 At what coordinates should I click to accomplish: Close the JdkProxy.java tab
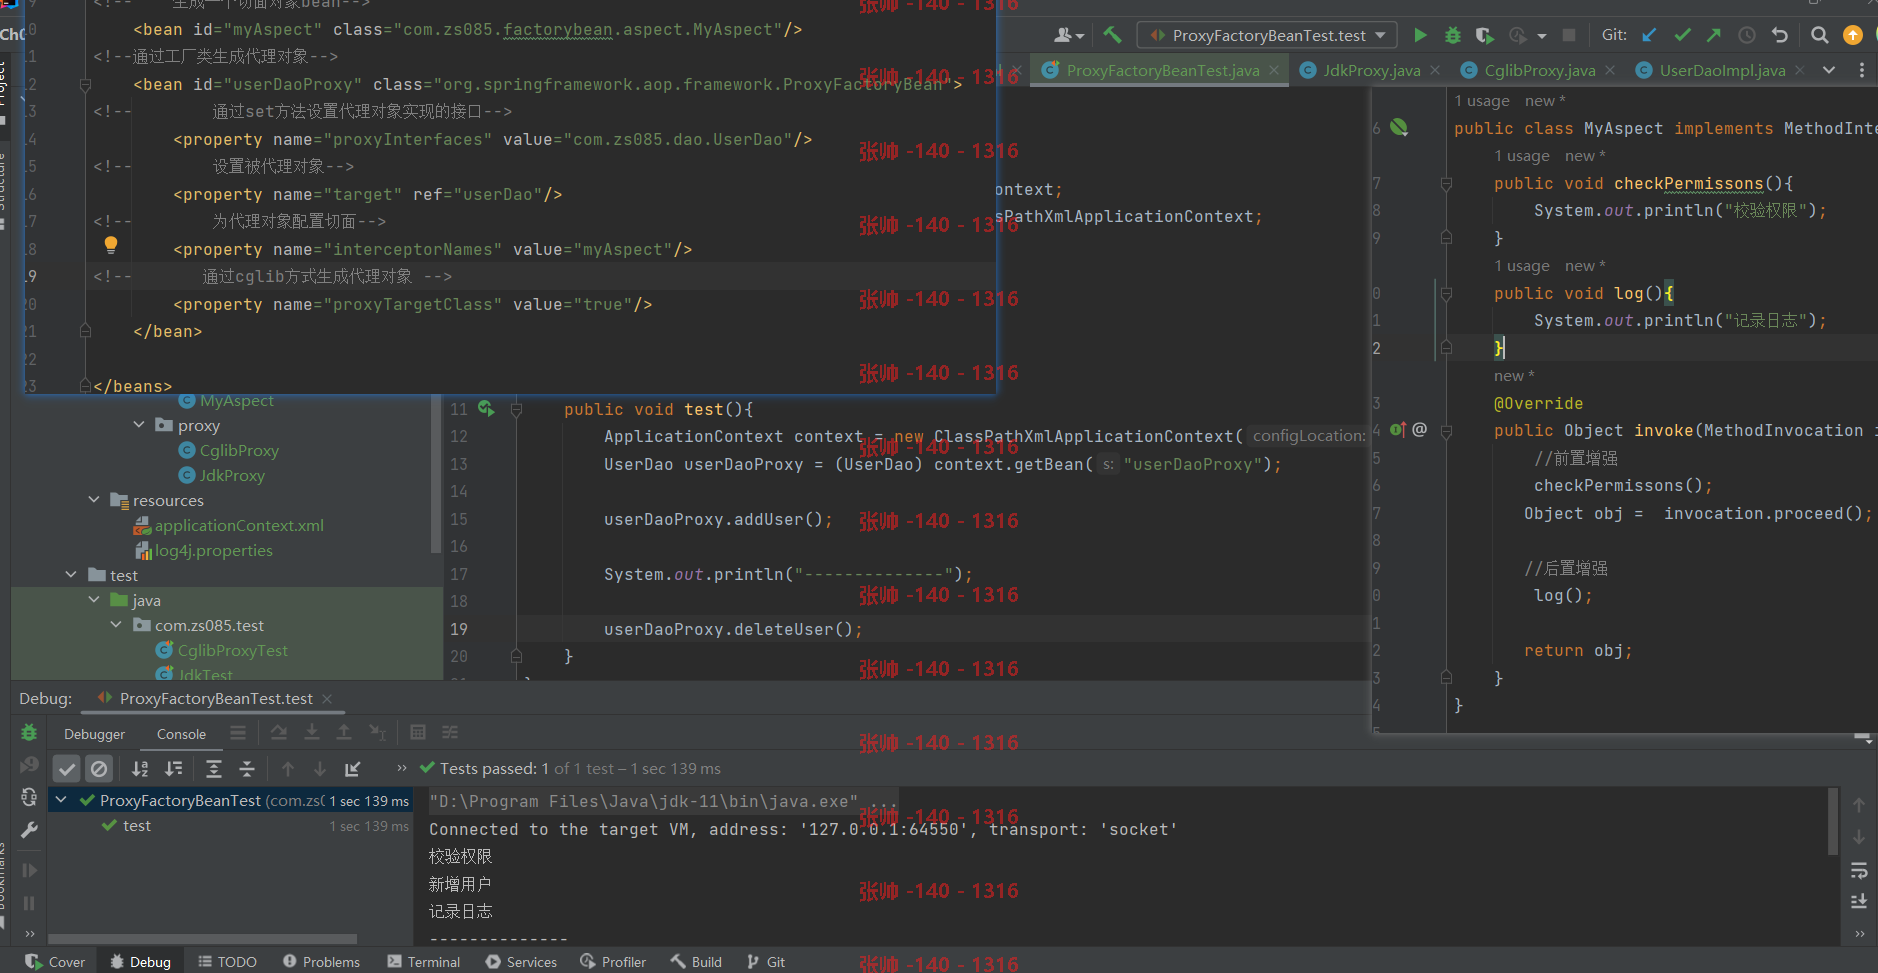coord(1435,70)
